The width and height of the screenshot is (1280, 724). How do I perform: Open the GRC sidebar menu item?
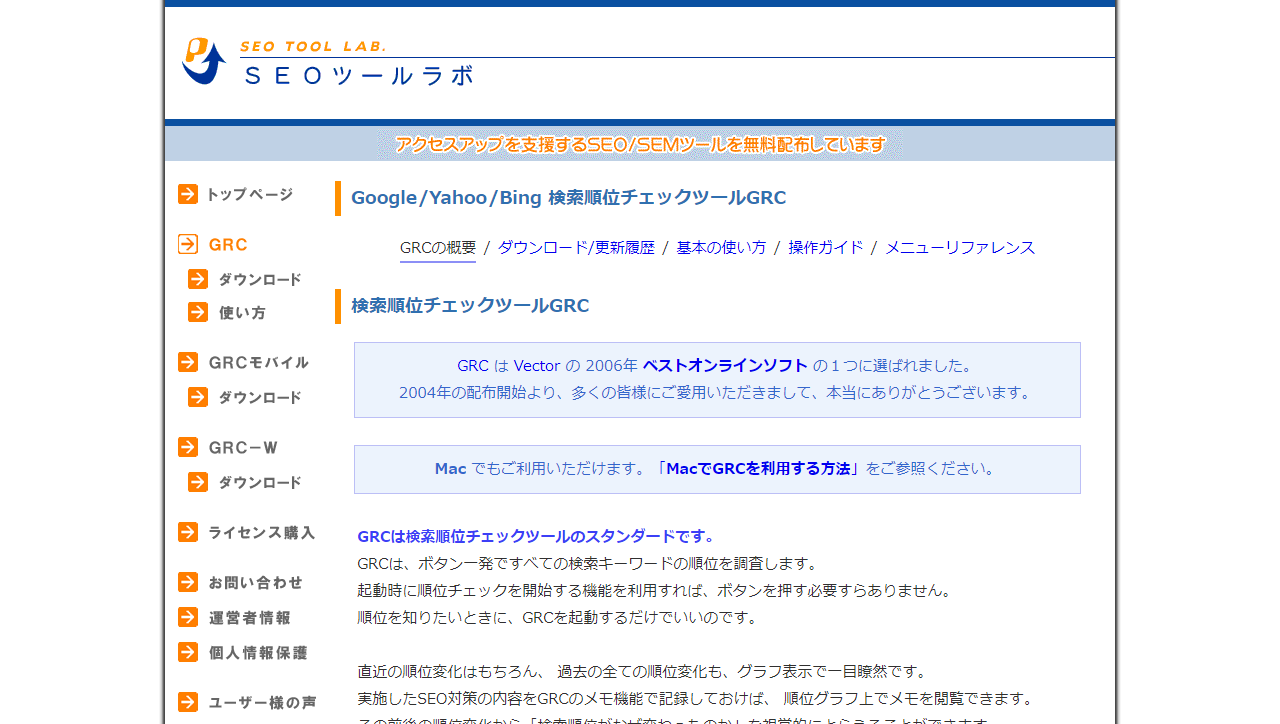(228, 245)
